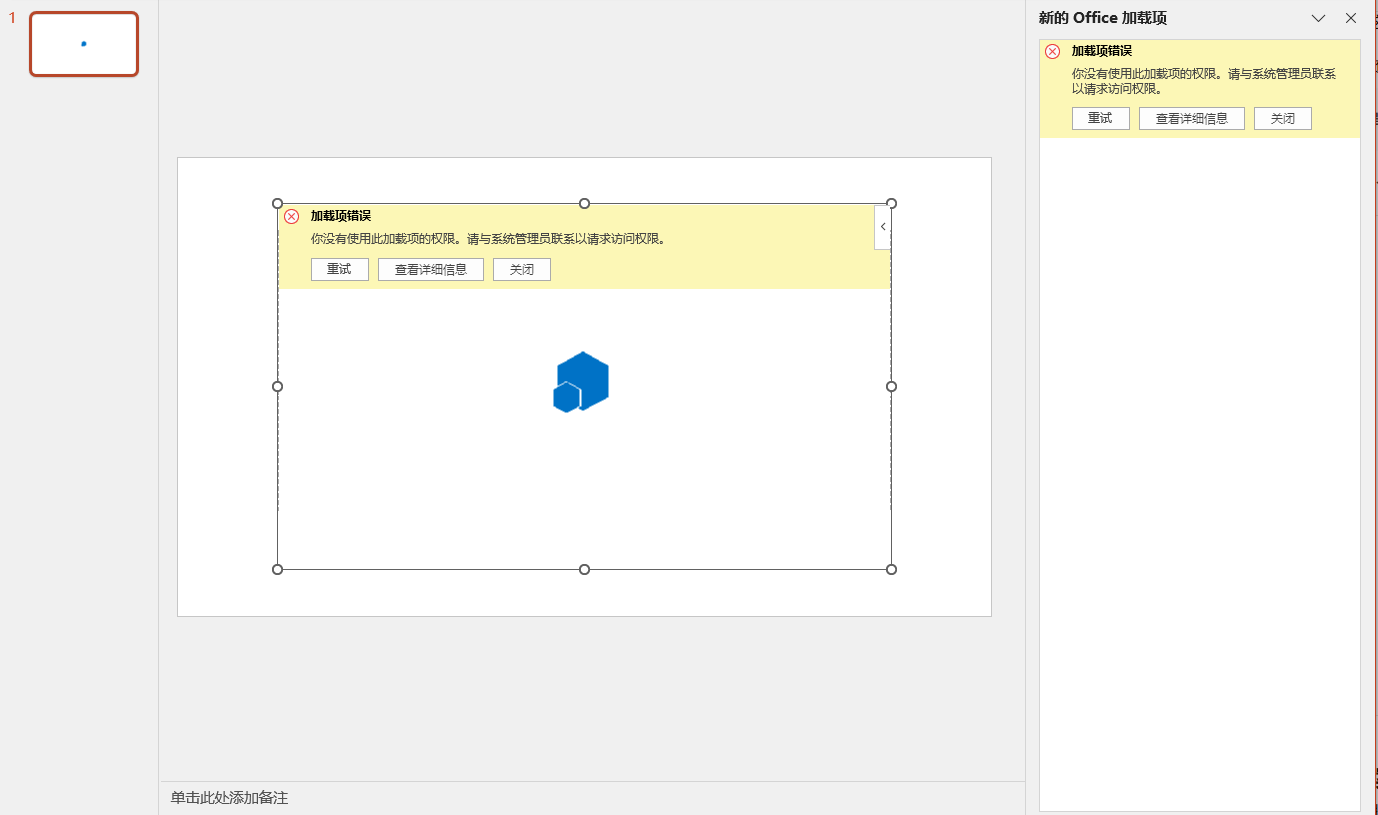Click 关闭 button in the slide add-in
The width and height of the screenshot is (1378, 815).
click(522, 270)
